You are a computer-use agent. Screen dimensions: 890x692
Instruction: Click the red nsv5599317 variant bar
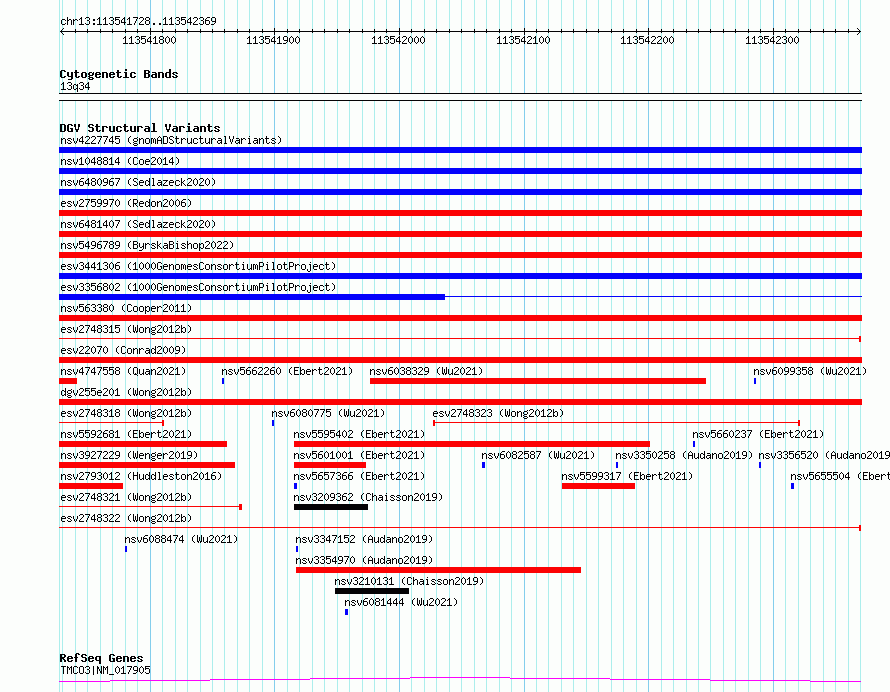tap(598, 486)
